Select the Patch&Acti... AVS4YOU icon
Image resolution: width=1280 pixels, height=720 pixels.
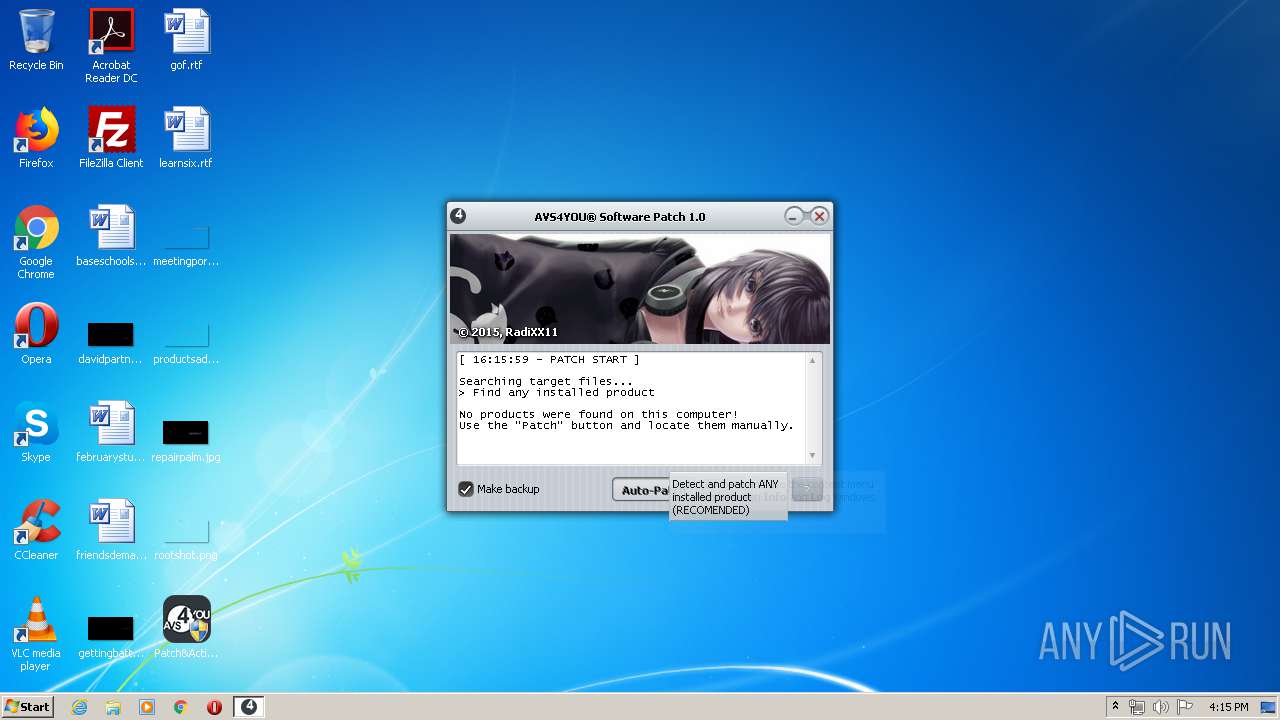pyautogui.click(x=186, y=628)
